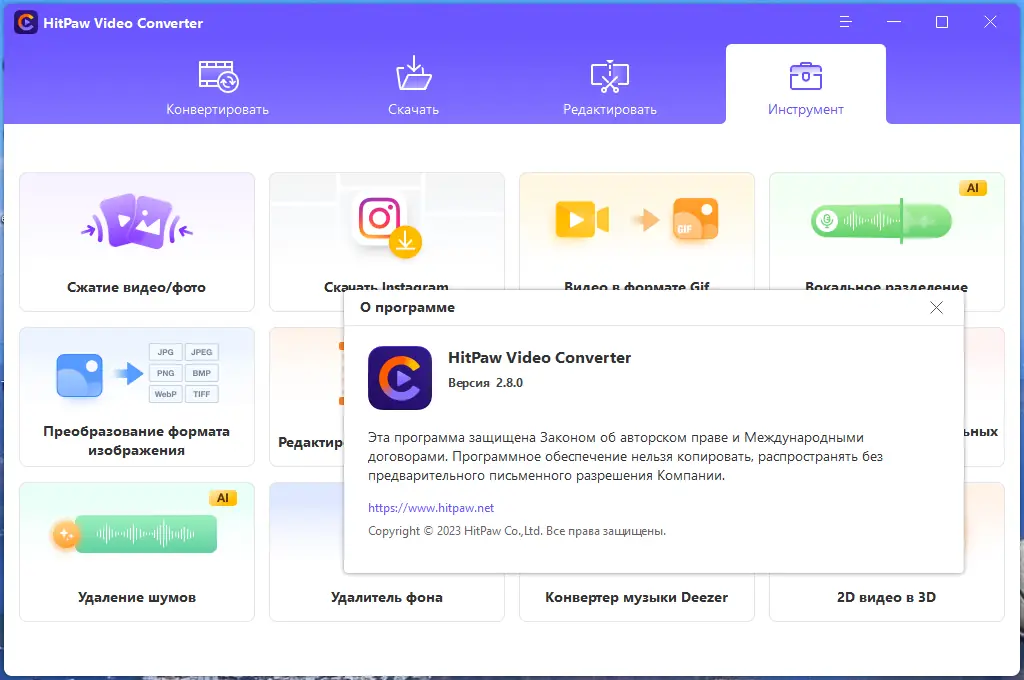Click the WebP format box on conversion card
Image resolution: width=1024 pixels, height=680 pixels.
165,394
